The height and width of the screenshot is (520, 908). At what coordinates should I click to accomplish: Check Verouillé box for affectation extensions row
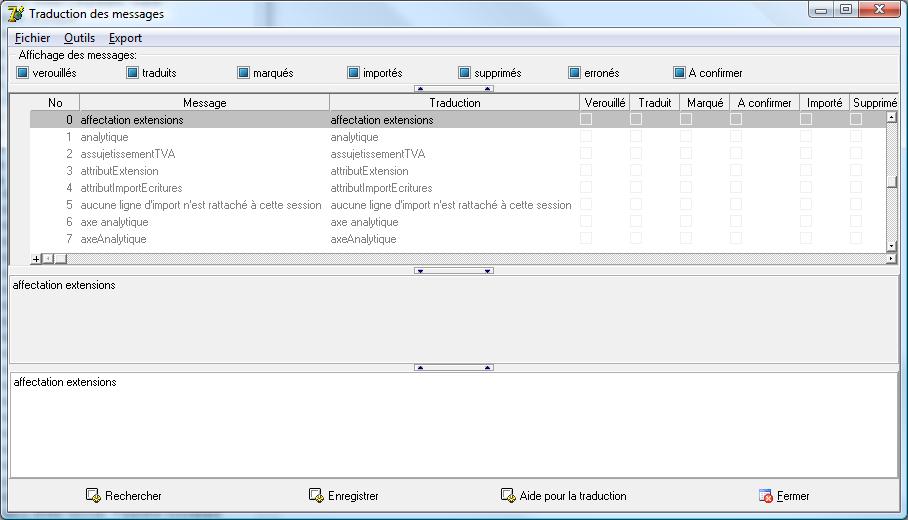click(586, 119)
